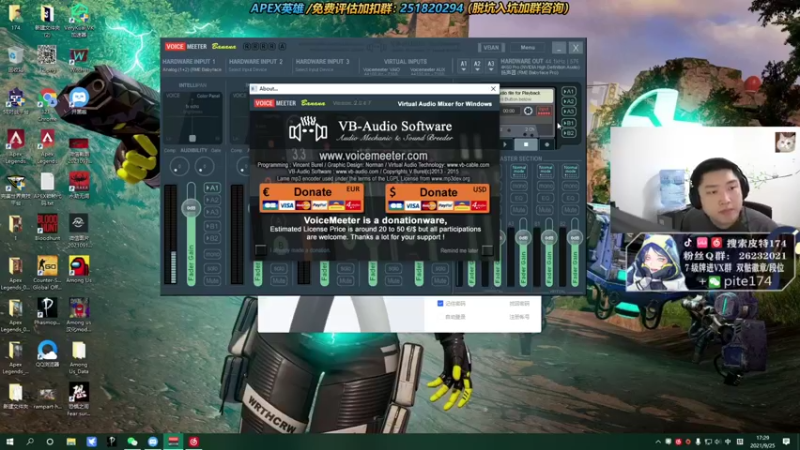Open the notification center in taskbar
Image resolution: width=800 pixels, height=450 pixels.
pyautogui.click(x=786, y=441)
